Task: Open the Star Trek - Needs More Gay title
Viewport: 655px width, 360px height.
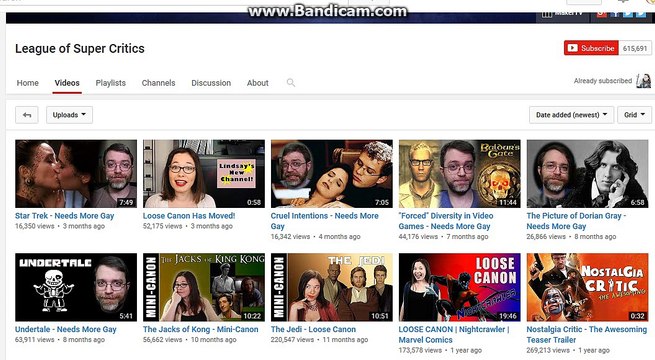Action: (65, 216)
